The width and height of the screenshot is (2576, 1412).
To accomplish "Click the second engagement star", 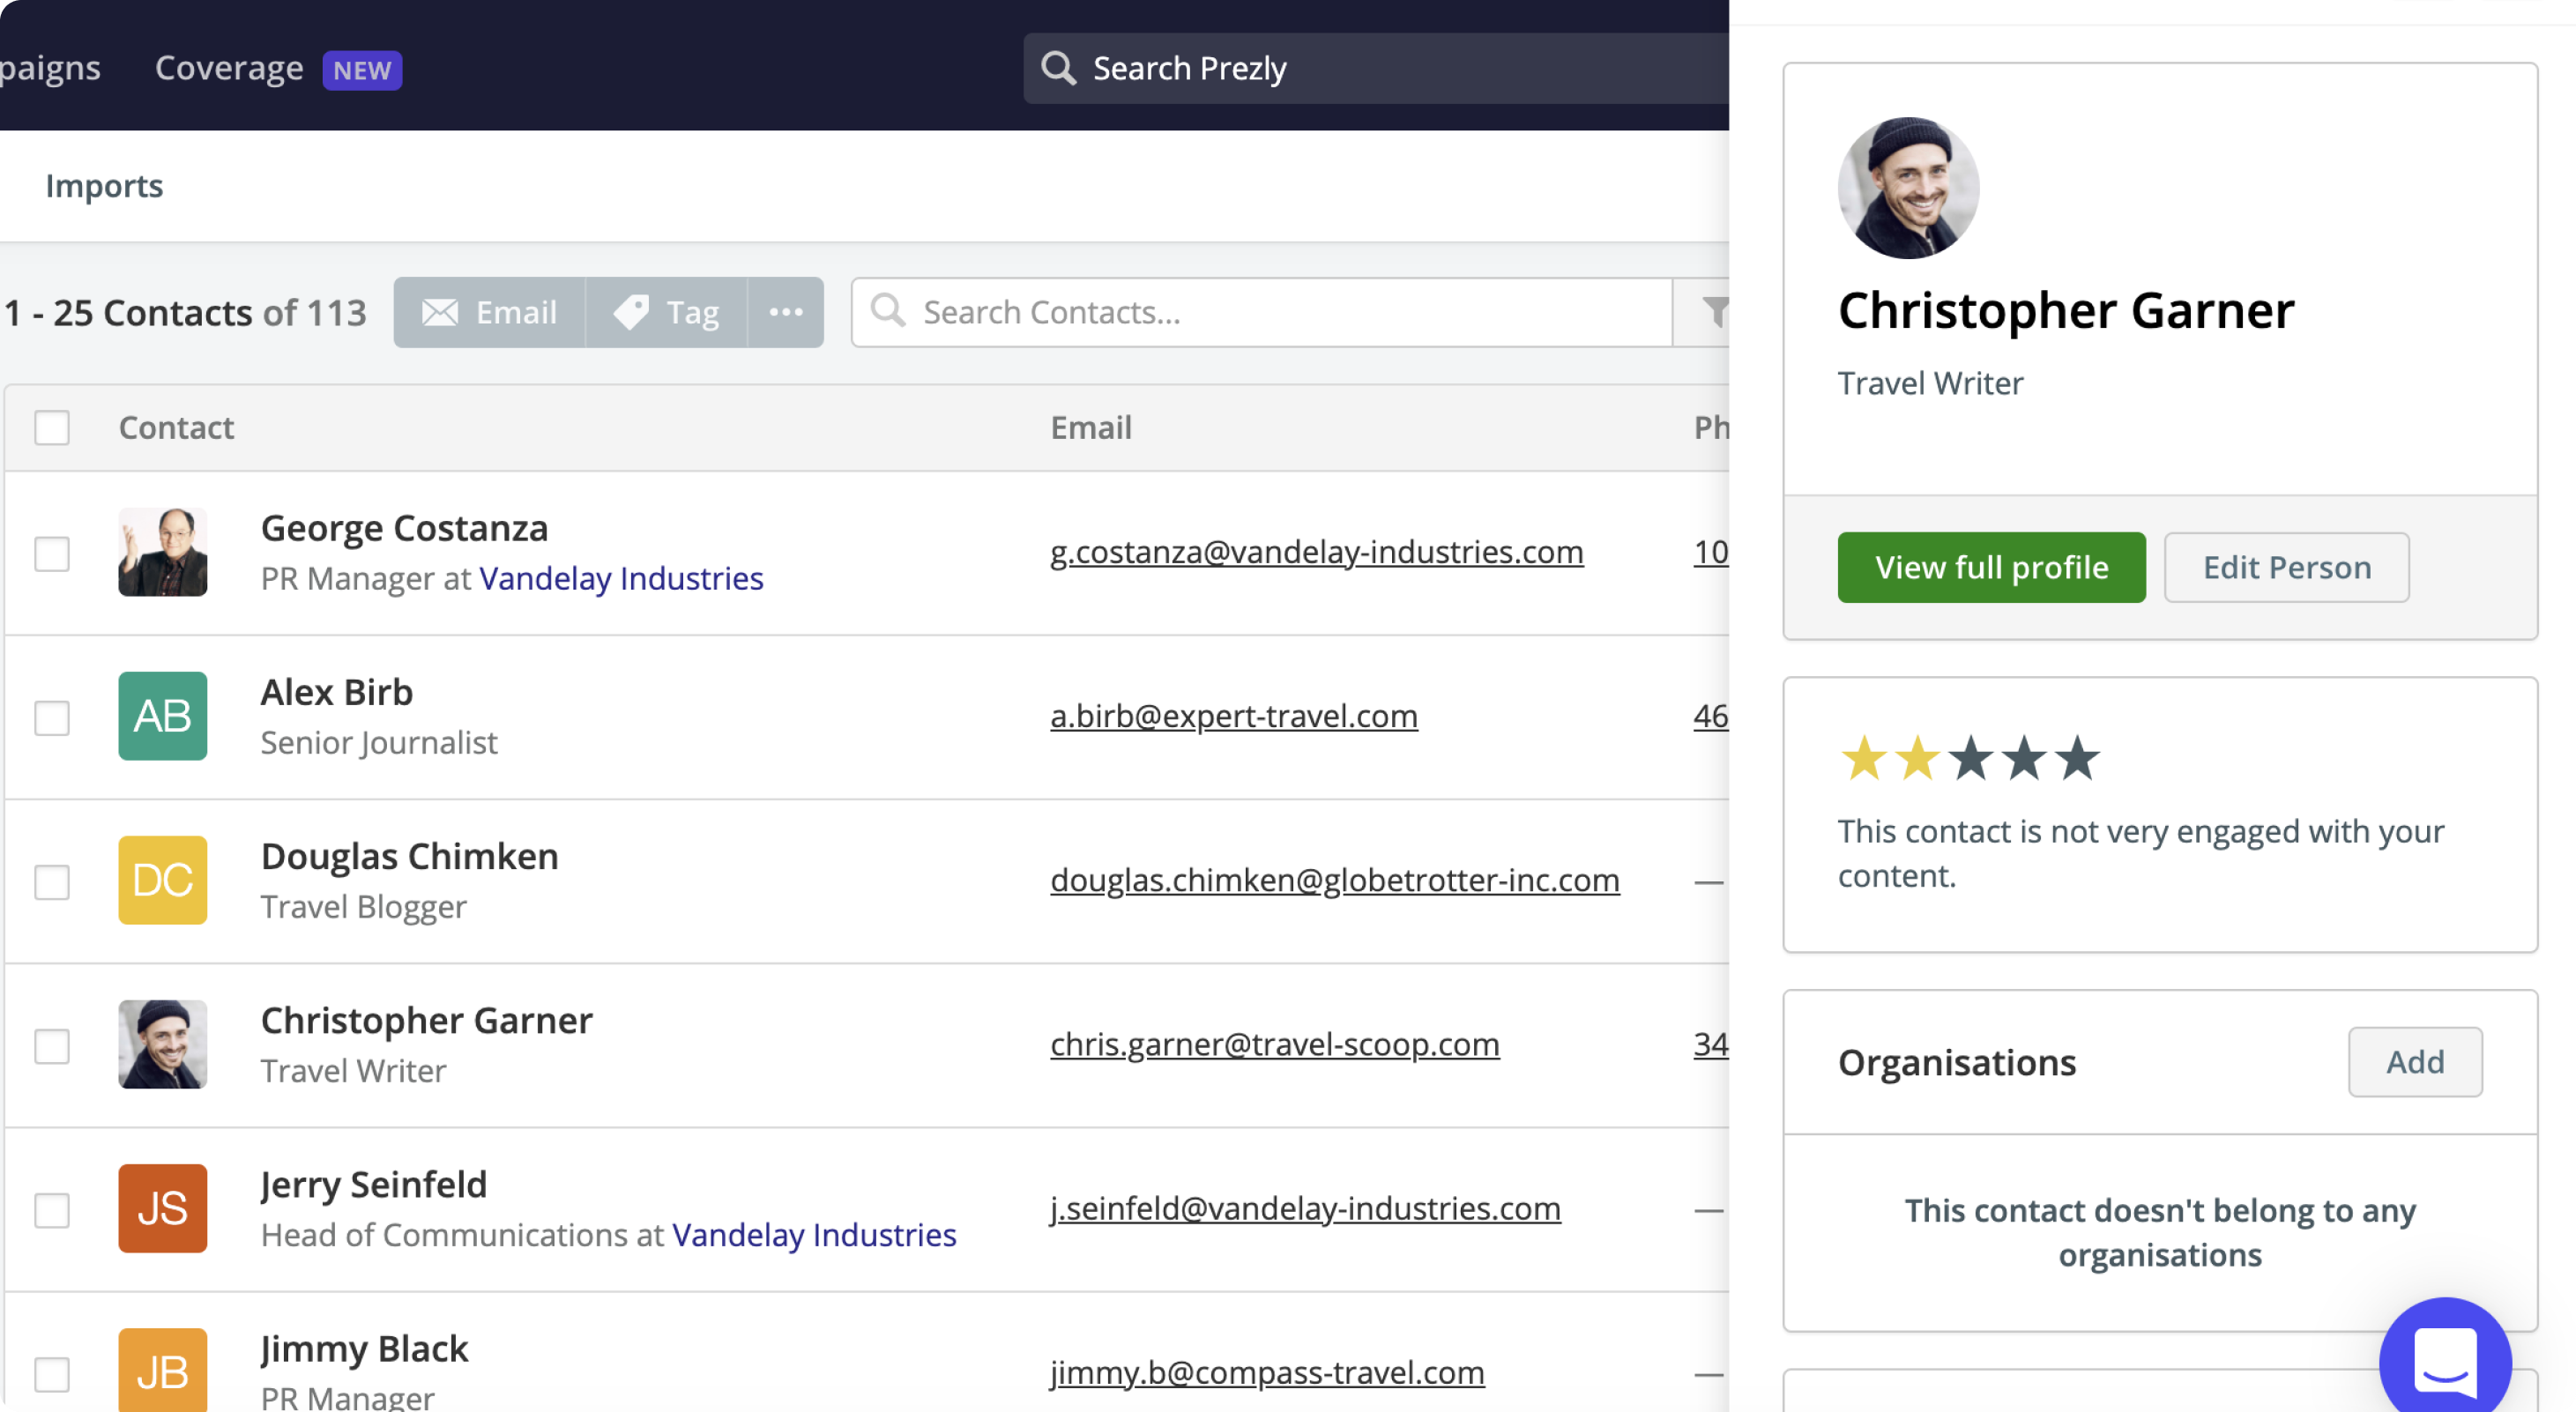I will pos(1917,758).
